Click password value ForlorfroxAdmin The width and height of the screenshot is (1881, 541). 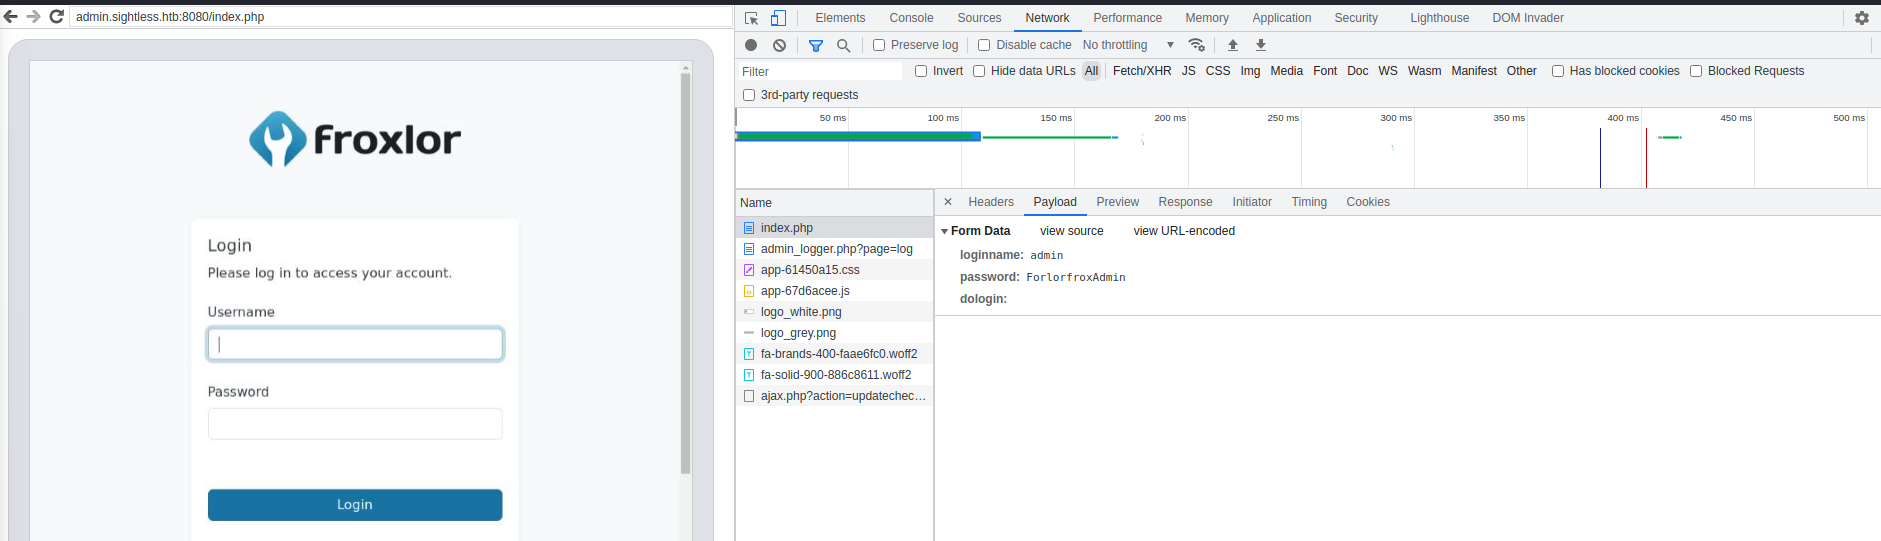(1076, 278)
